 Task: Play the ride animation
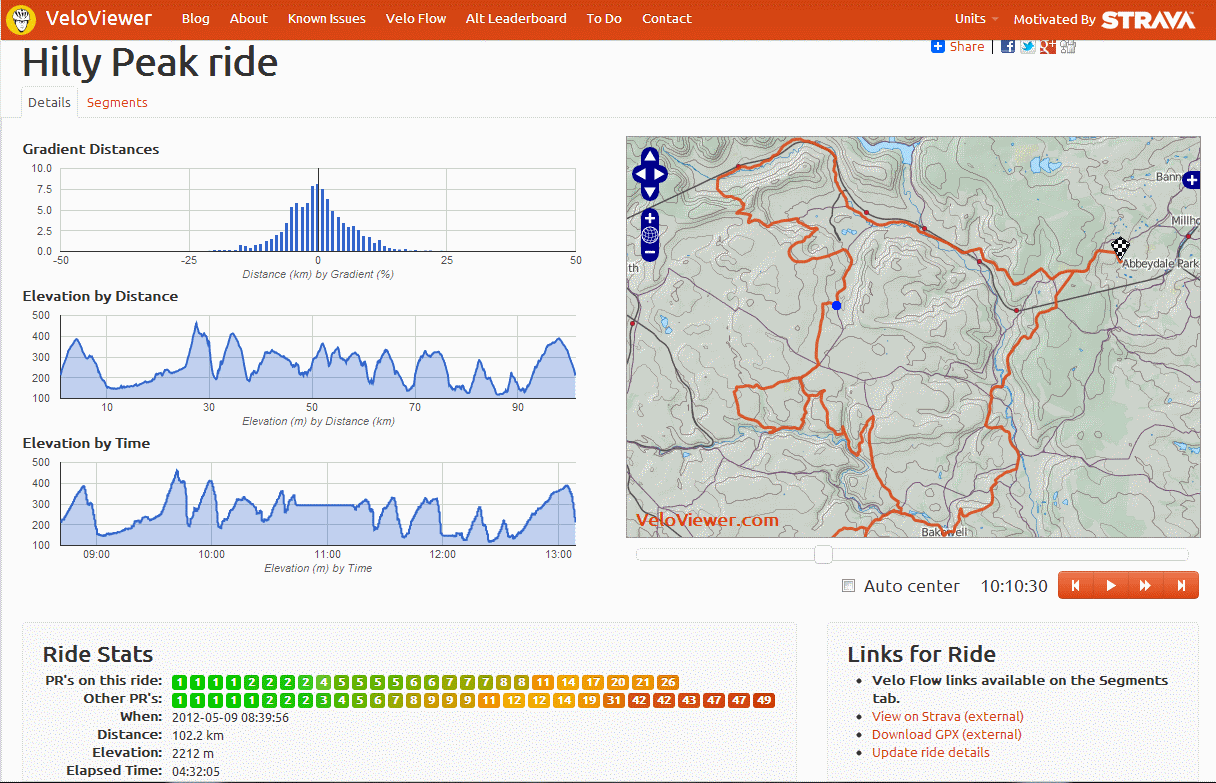[1110, 586]
